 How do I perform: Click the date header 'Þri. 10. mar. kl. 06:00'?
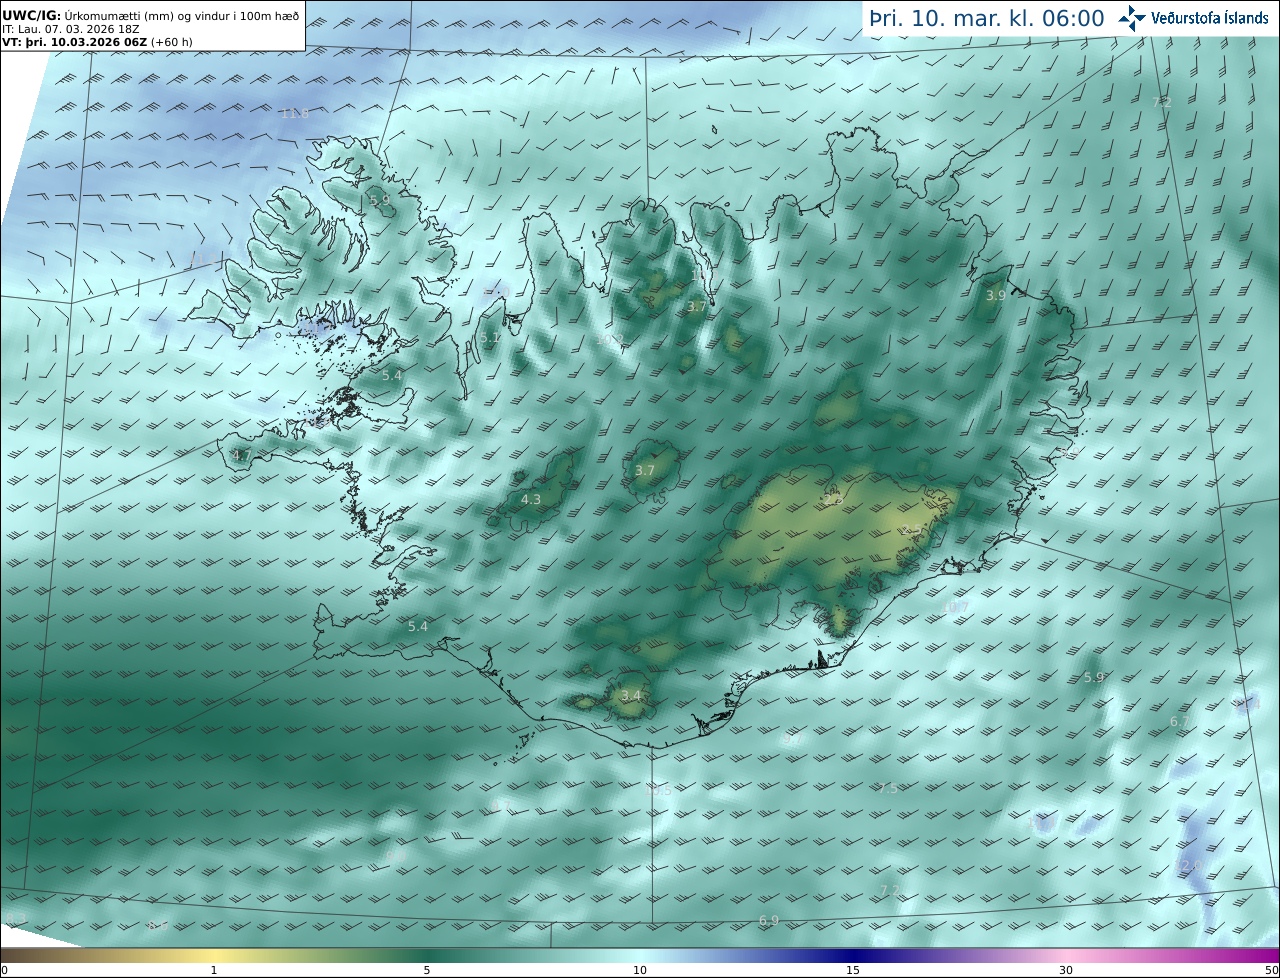pyautogui.click(x=986, y=18)
